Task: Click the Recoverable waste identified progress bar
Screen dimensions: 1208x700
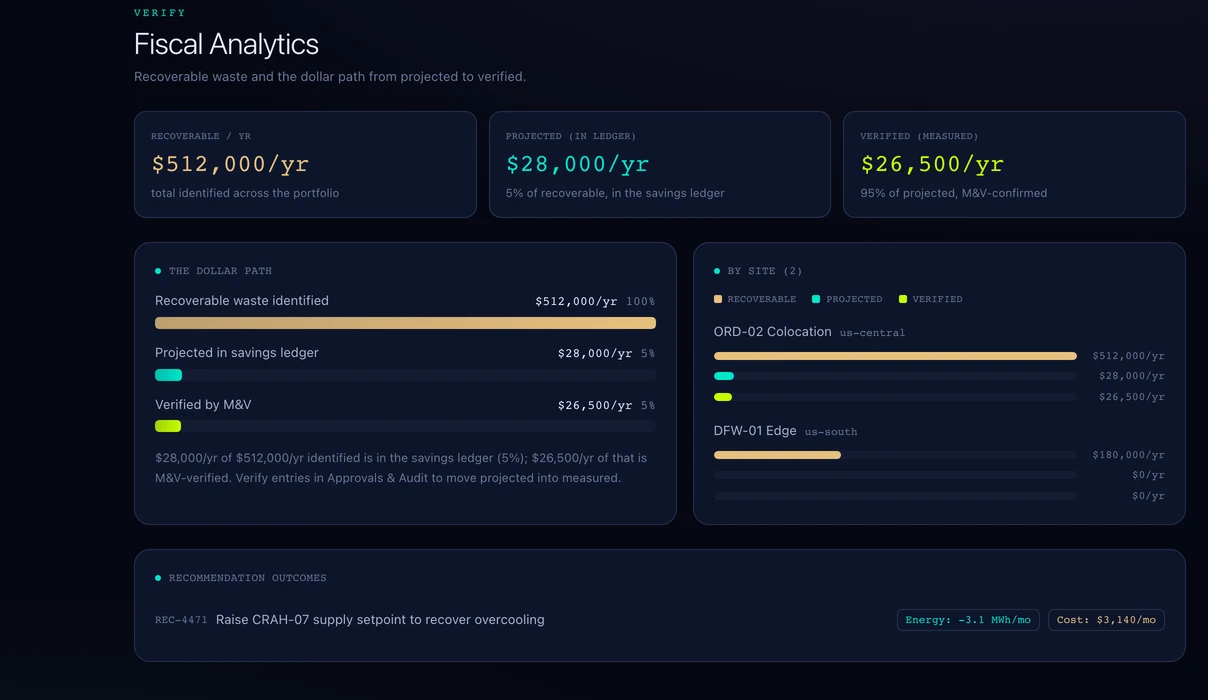Action: tap(405, 323)
